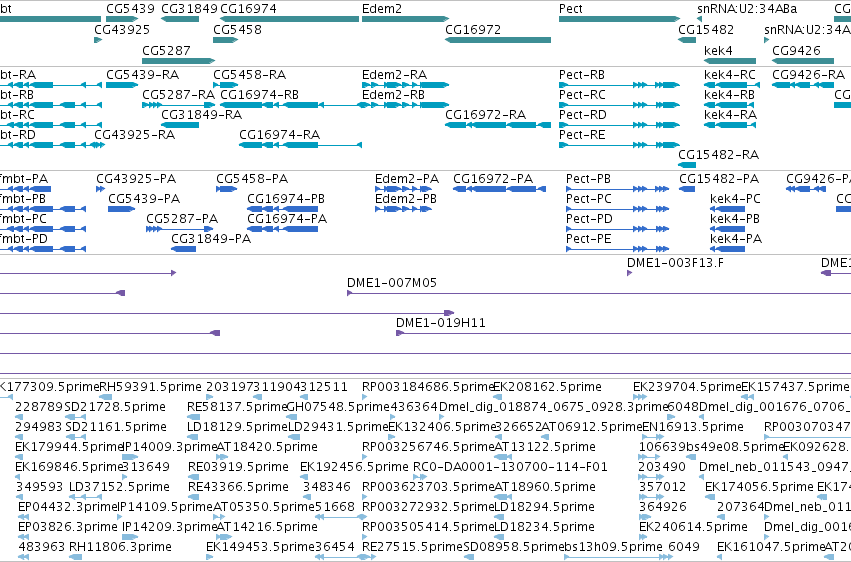Open the kek4-RA transcript
The image size is (851, 562).
(731, 125)
